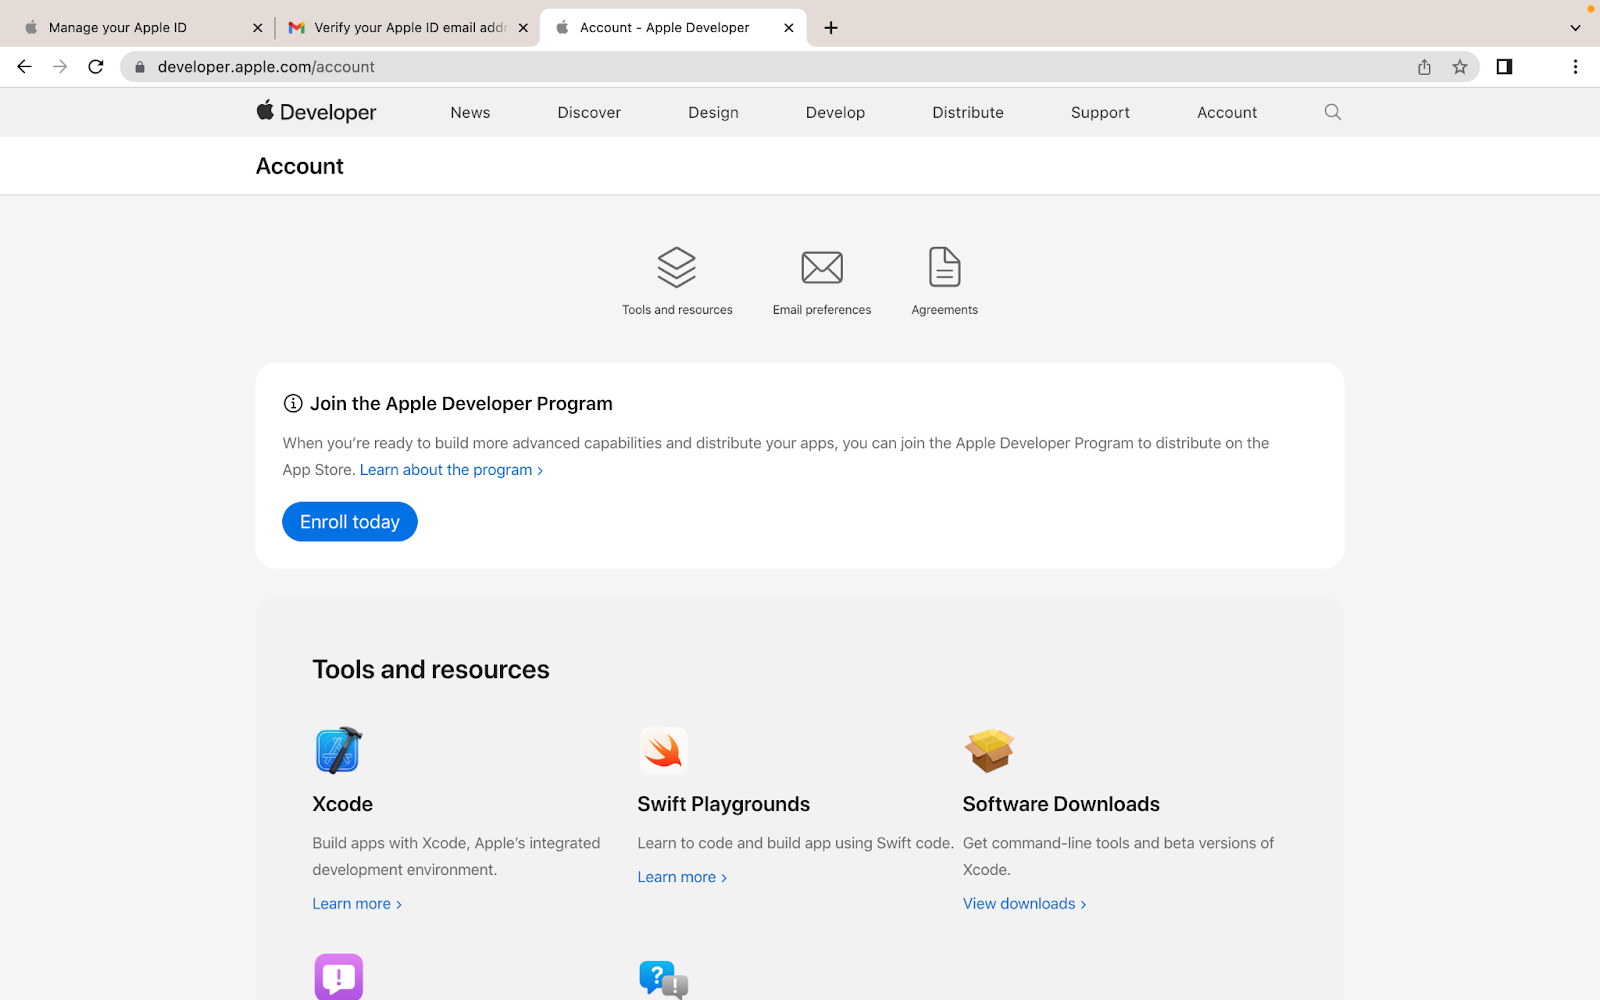Click the blue question-mark chat bubbles icon
The image size is (1600, 1000).
pos(663,979)
